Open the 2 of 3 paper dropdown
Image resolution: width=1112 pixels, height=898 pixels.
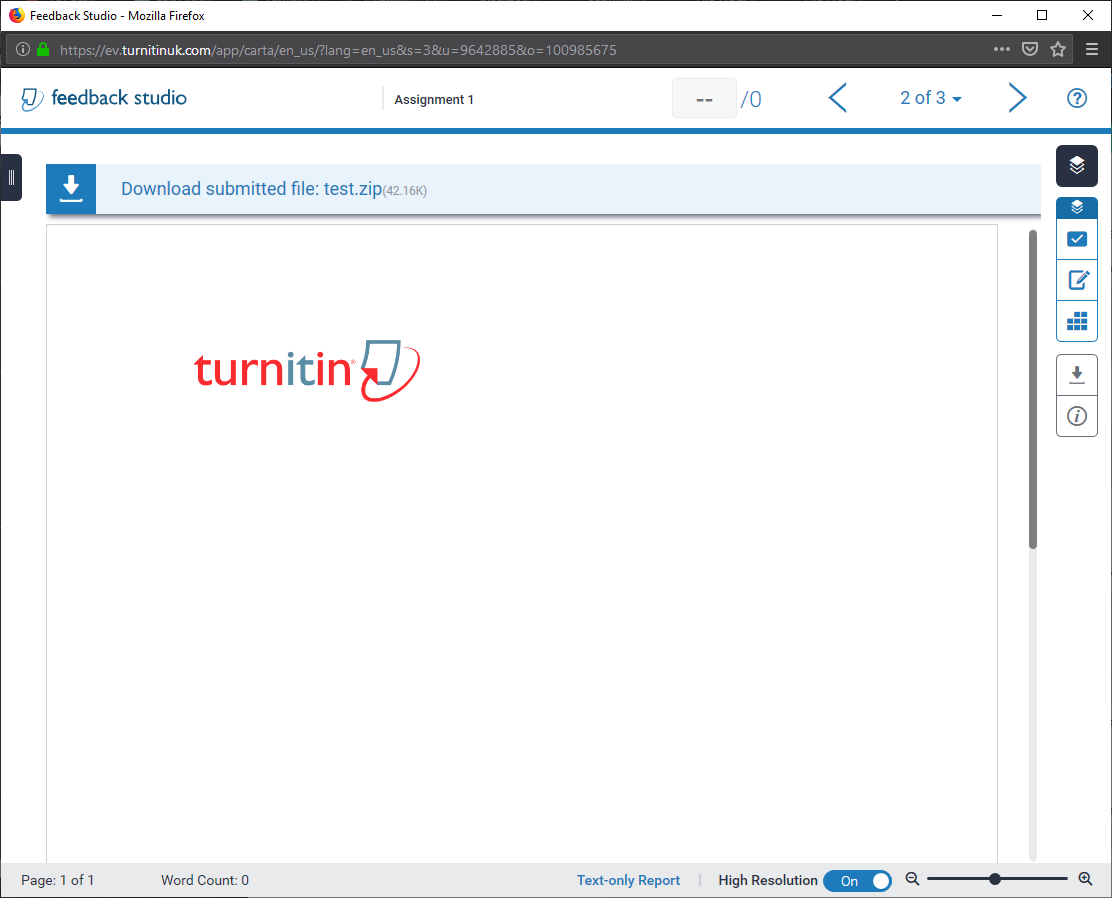[930, 99]
